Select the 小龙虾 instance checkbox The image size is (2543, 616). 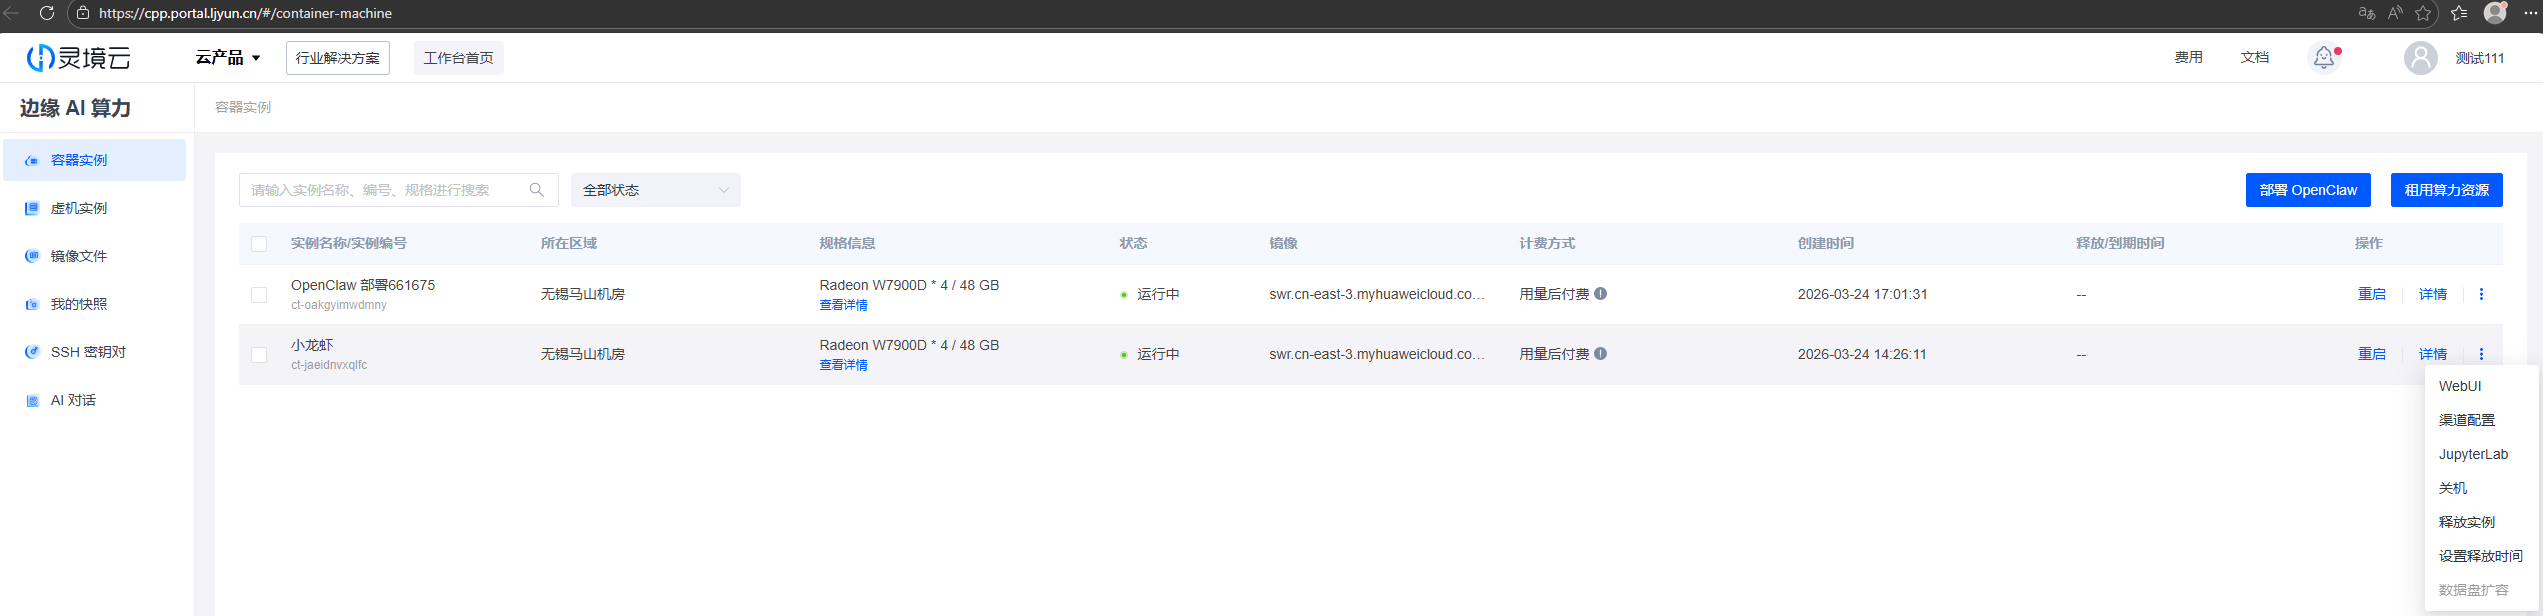(x=259, y=355)
